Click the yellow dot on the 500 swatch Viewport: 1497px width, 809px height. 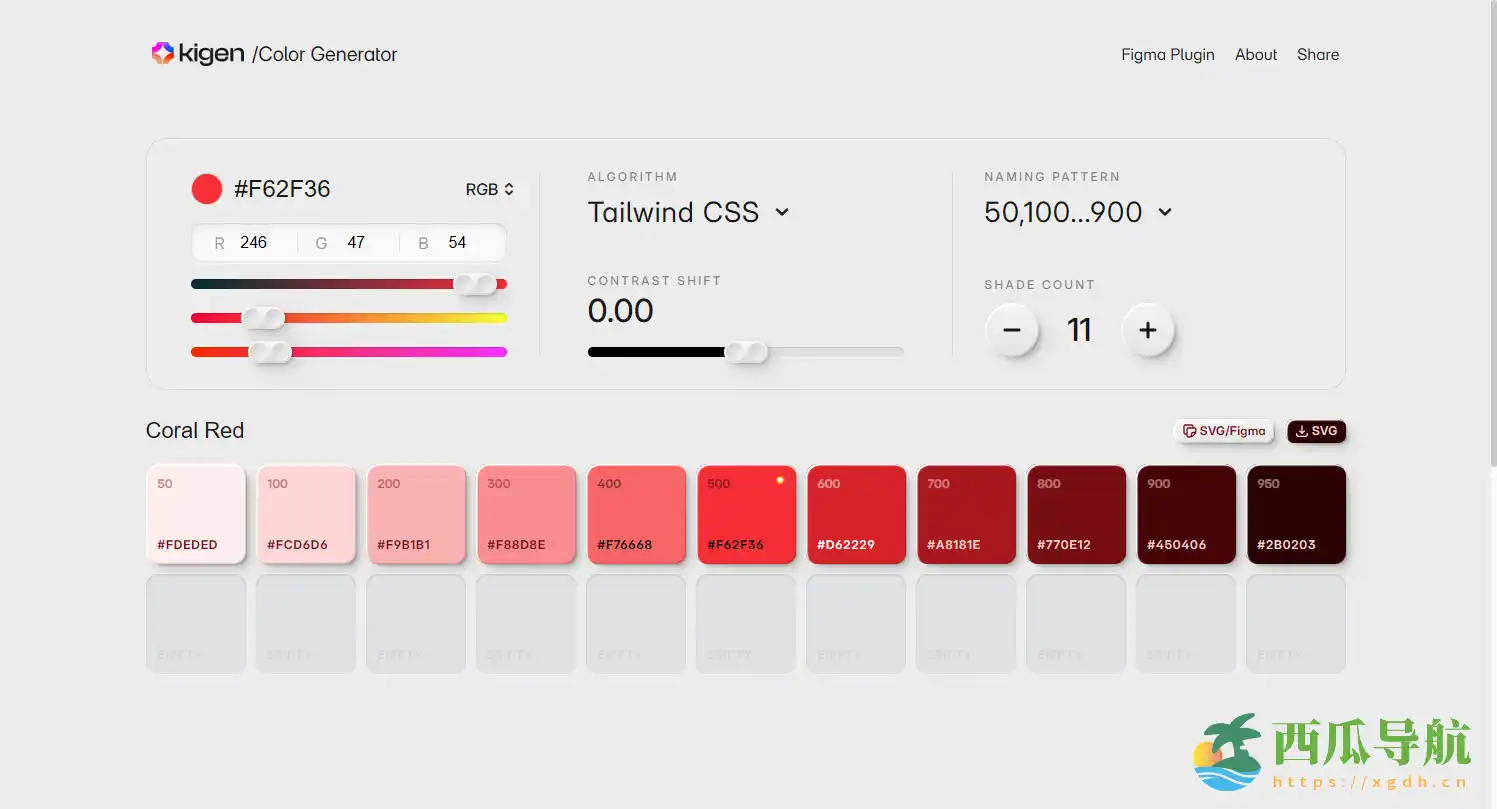point(780,480)
